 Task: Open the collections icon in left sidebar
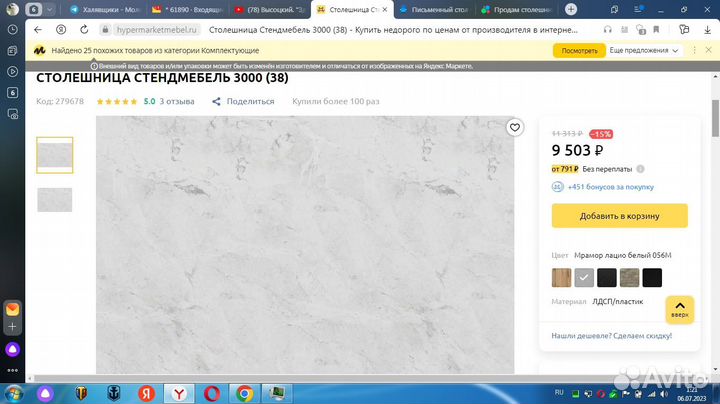click(x=12, y=50)
